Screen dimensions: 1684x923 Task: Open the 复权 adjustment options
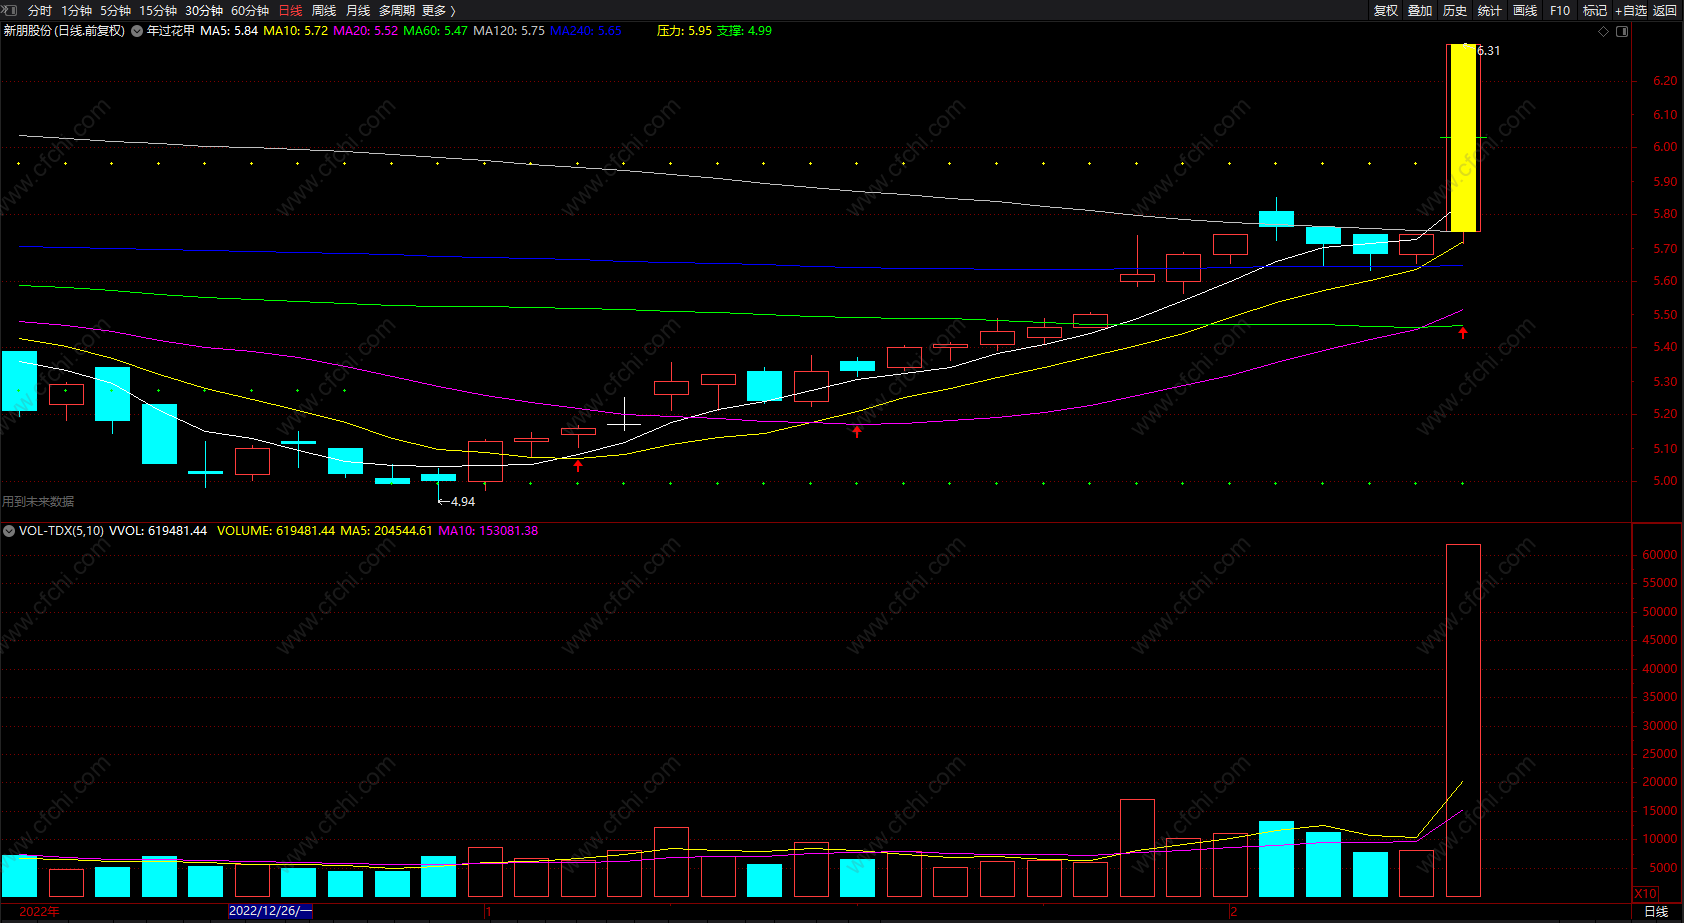[1385, 10]
